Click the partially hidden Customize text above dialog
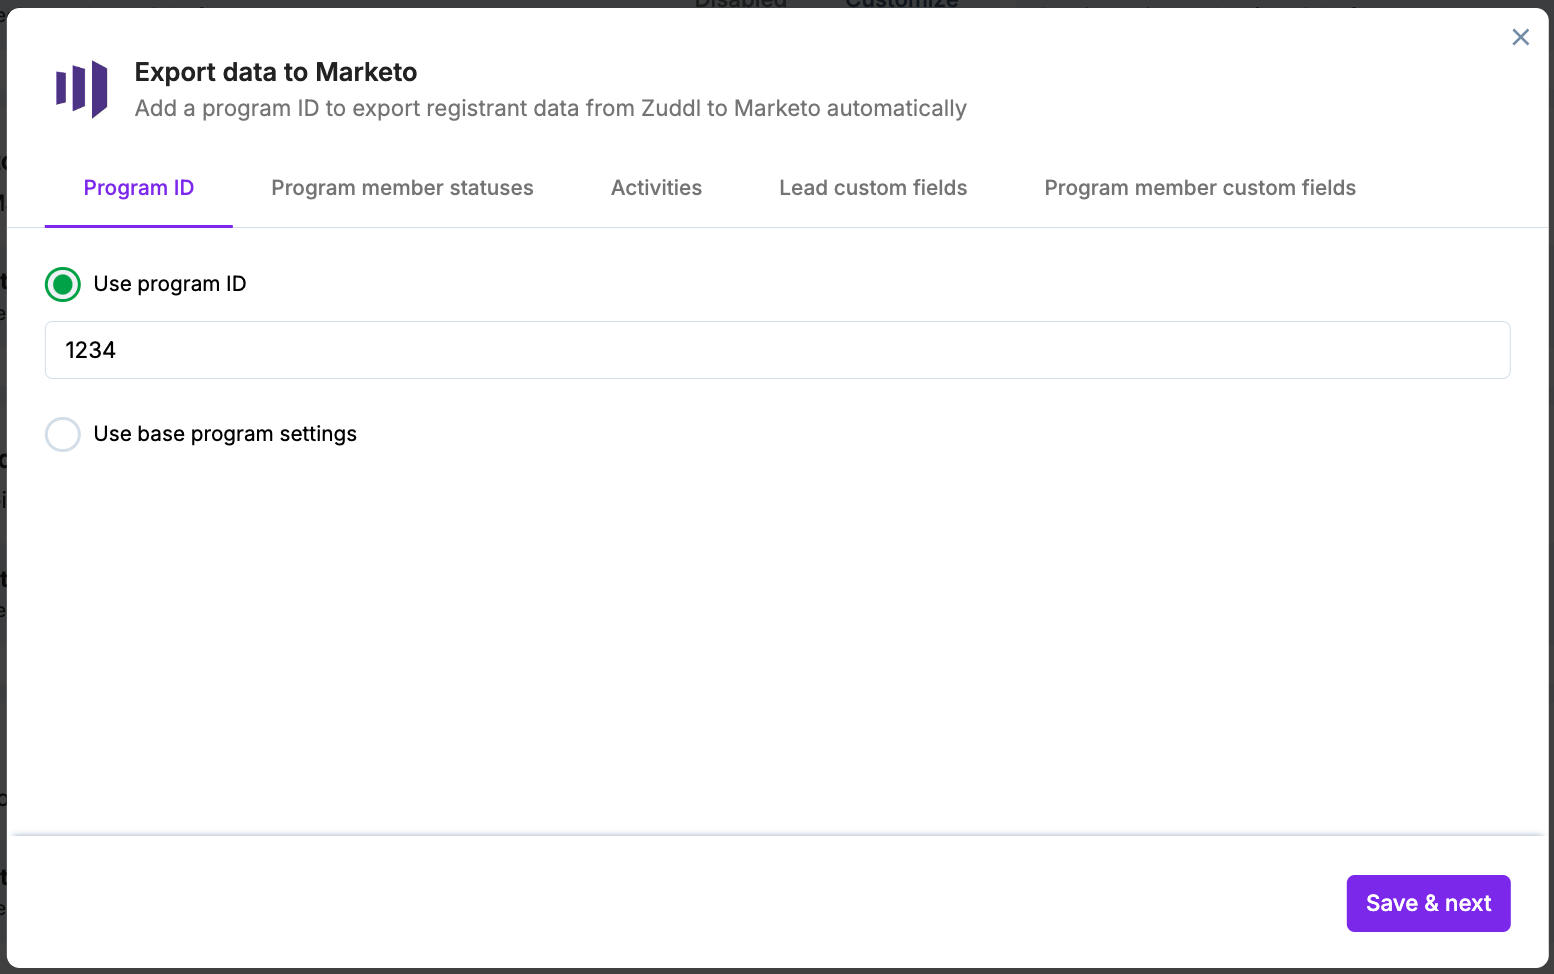This screenshot has height=974, width=1554. tap(901, 4)
